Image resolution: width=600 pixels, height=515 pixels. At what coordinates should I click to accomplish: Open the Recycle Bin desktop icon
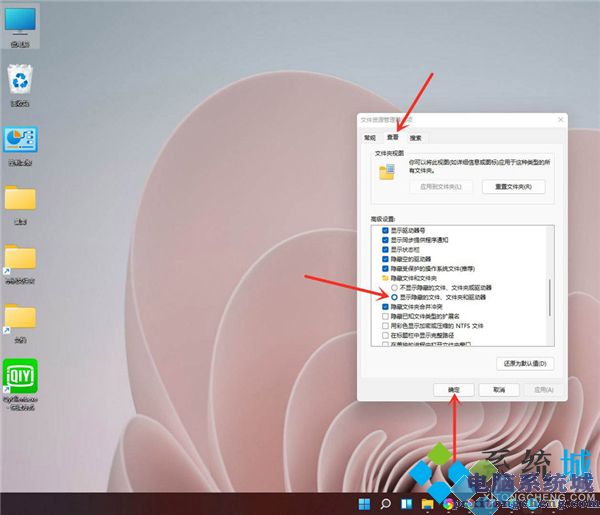[20, 85]
